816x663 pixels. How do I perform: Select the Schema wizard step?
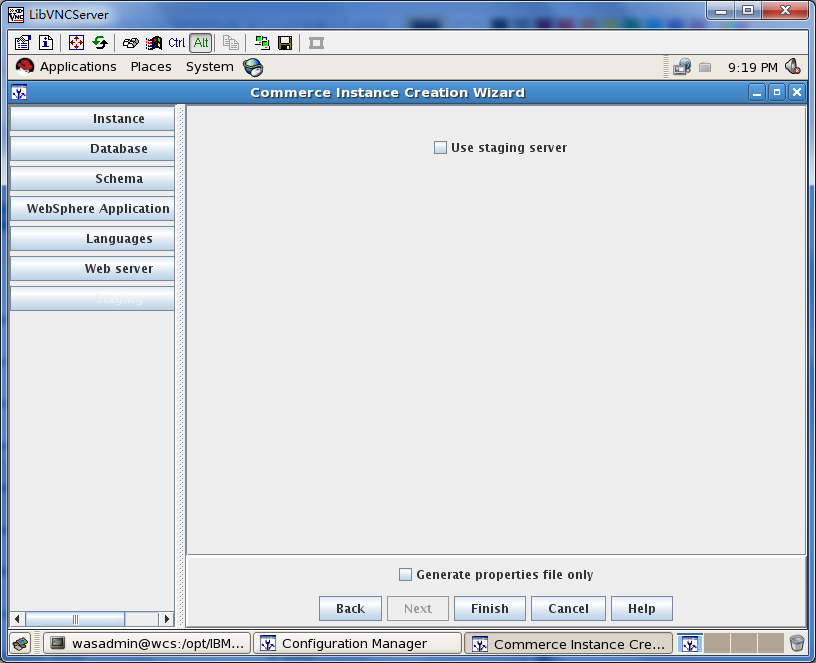pos(93,178)
